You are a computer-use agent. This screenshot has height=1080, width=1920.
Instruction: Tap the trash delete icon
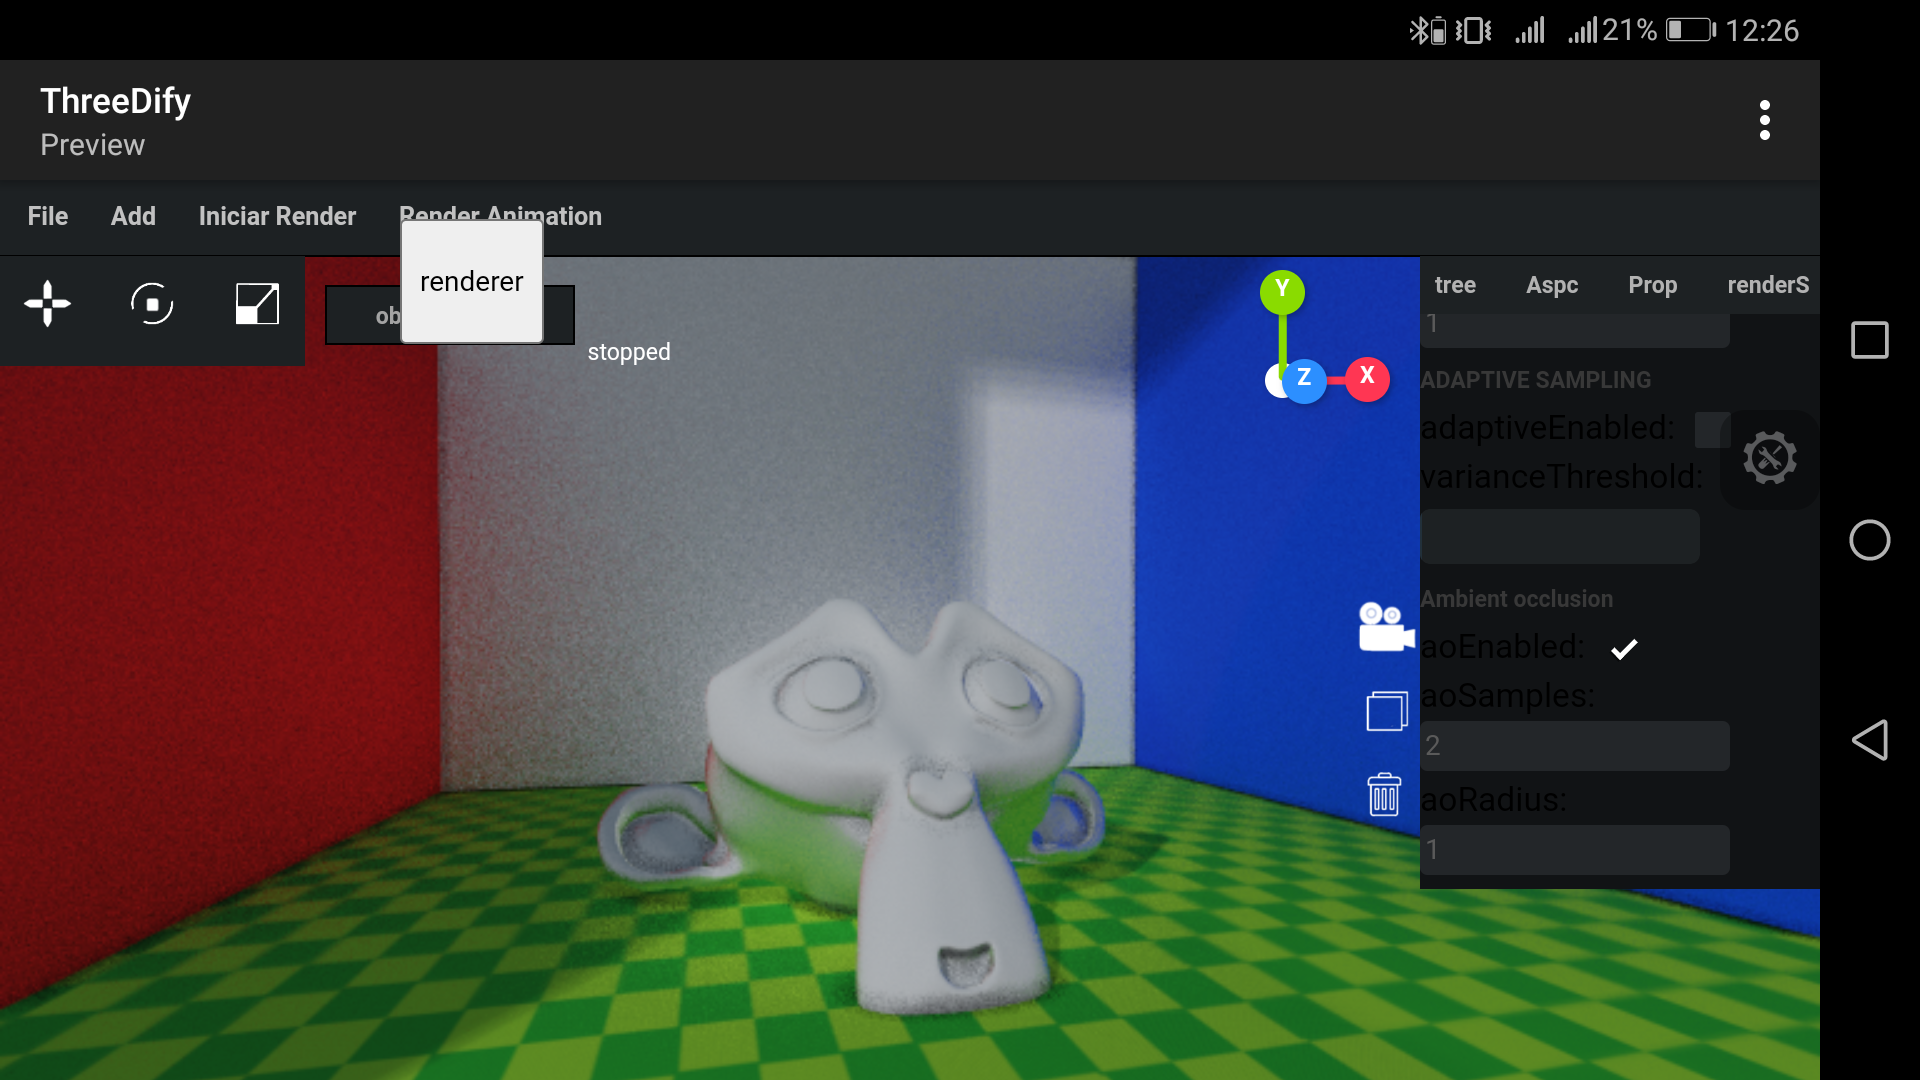click(x=1384, y=795)
